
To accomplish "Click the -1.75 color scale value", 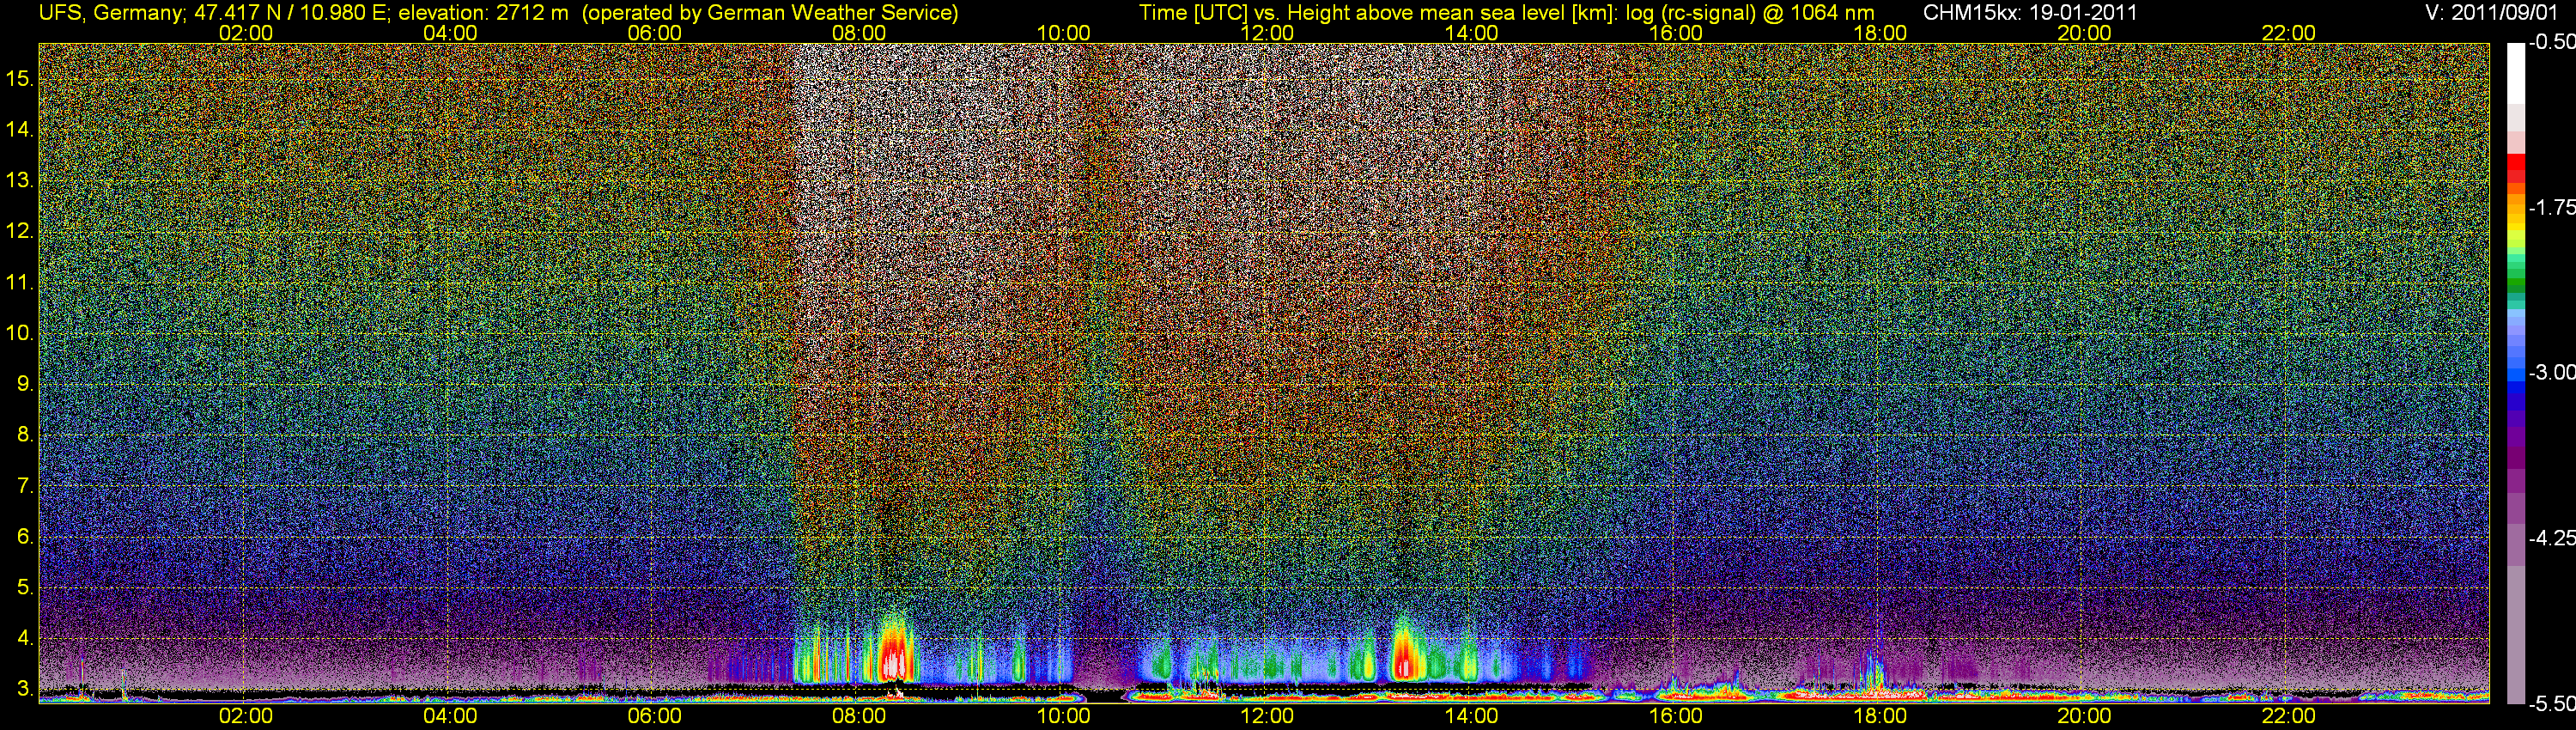I will click(x=2551, y=208).
